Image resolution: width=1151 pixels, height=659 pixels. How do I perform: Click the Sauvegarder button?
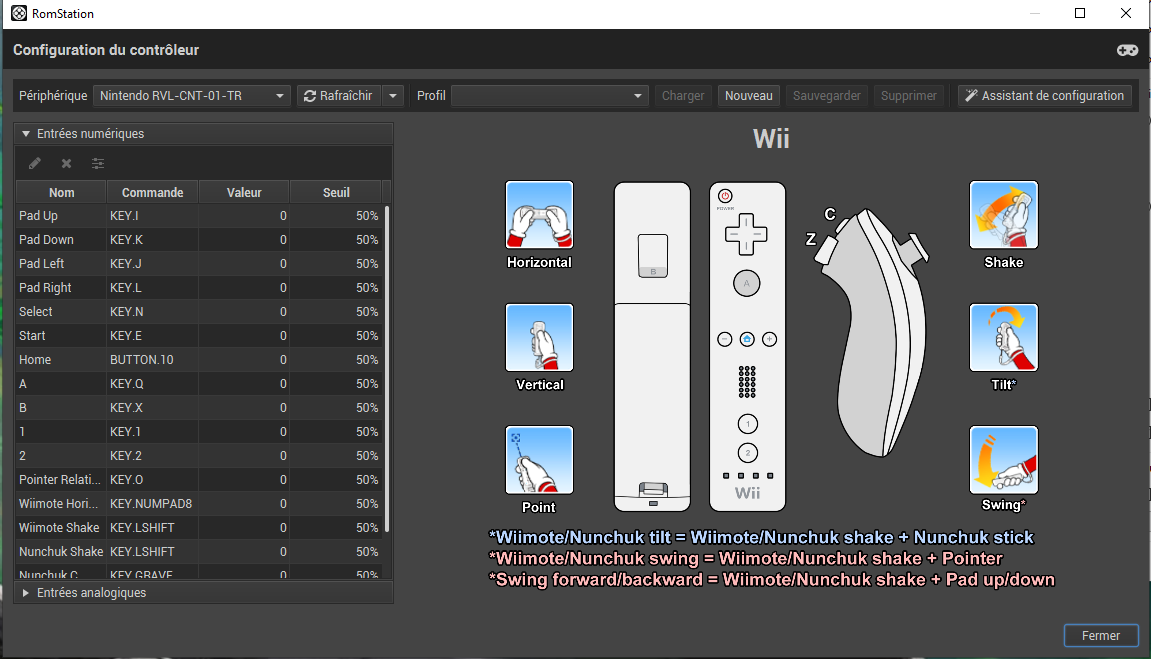[827, 95]
